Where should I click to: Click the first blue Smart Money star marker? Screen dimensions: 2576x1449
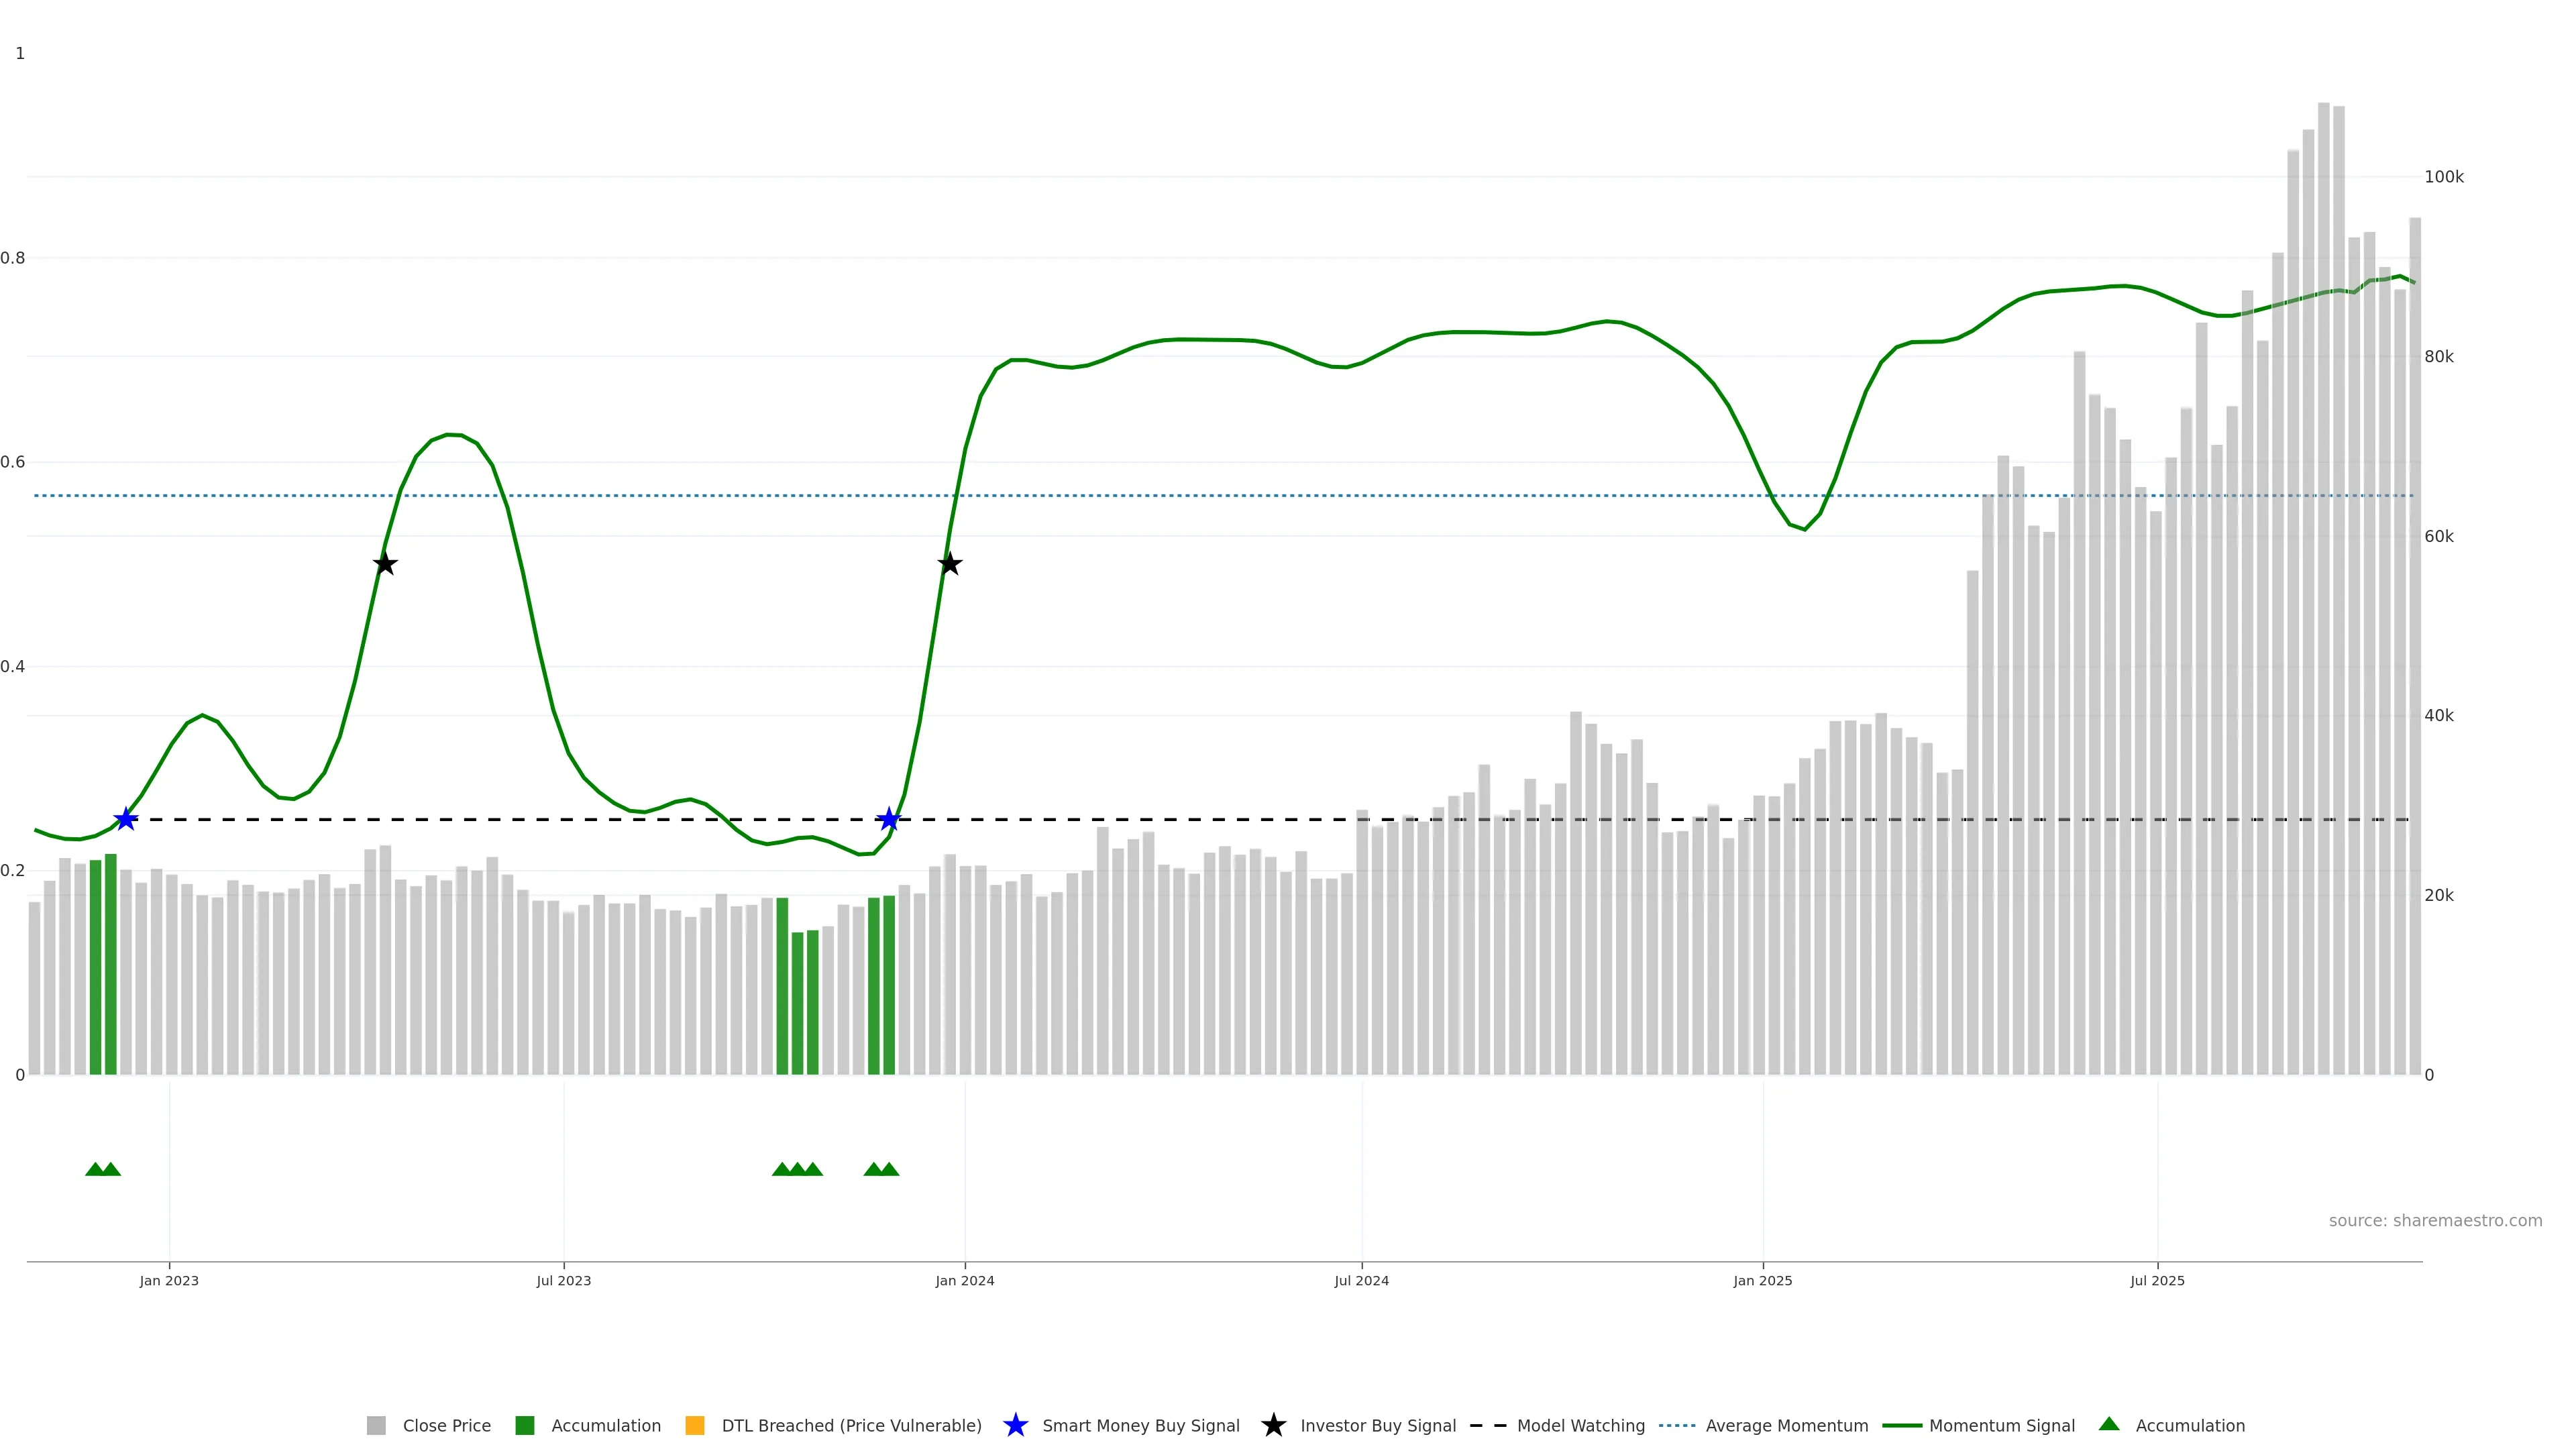pyautogui.click(x=125, y=819)
